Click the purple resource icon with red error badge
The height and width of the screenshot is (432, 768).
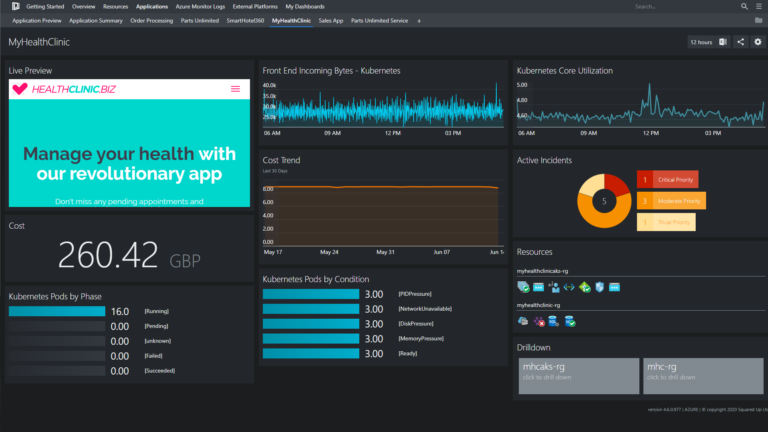539,321
